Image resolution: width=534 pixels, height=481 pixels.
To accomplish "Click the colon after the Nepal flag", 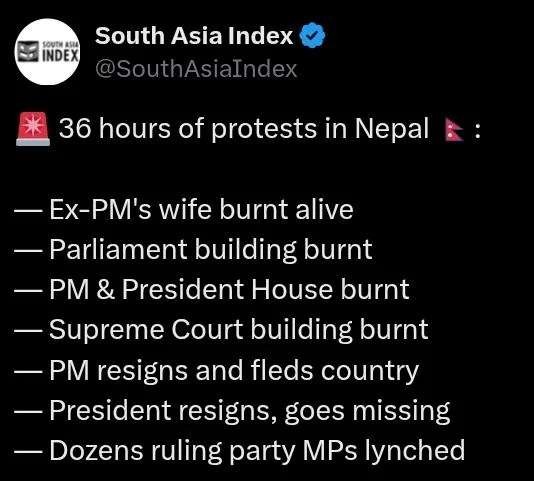I will click(x=477, y=131).
